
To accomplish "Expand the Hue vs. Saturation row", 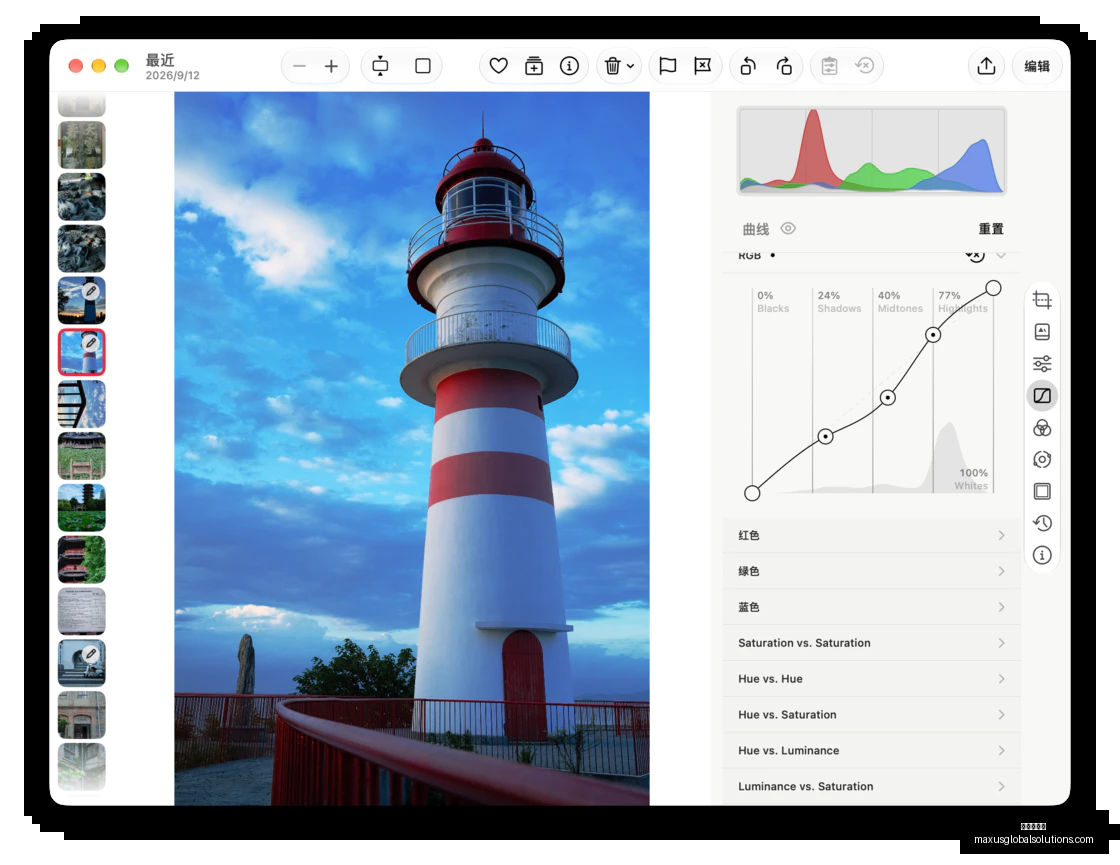I will (871, 714).
